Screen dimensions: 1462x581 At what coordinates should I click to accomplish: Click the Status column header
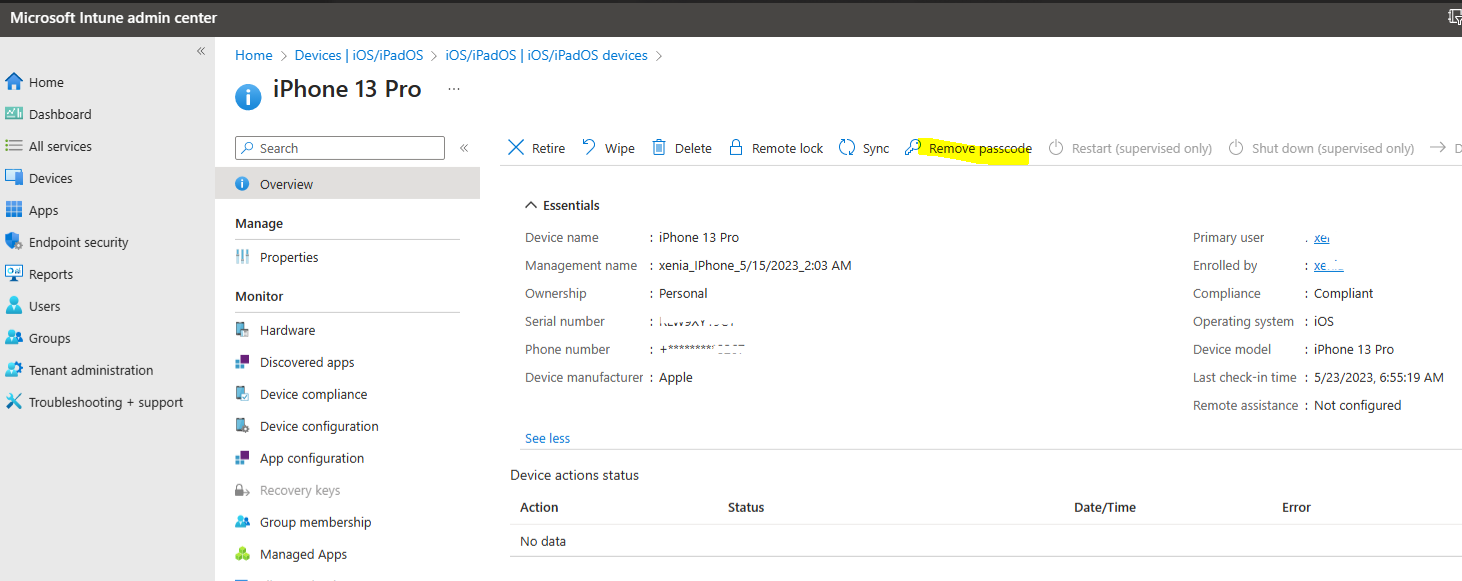(x=746, y=507)
